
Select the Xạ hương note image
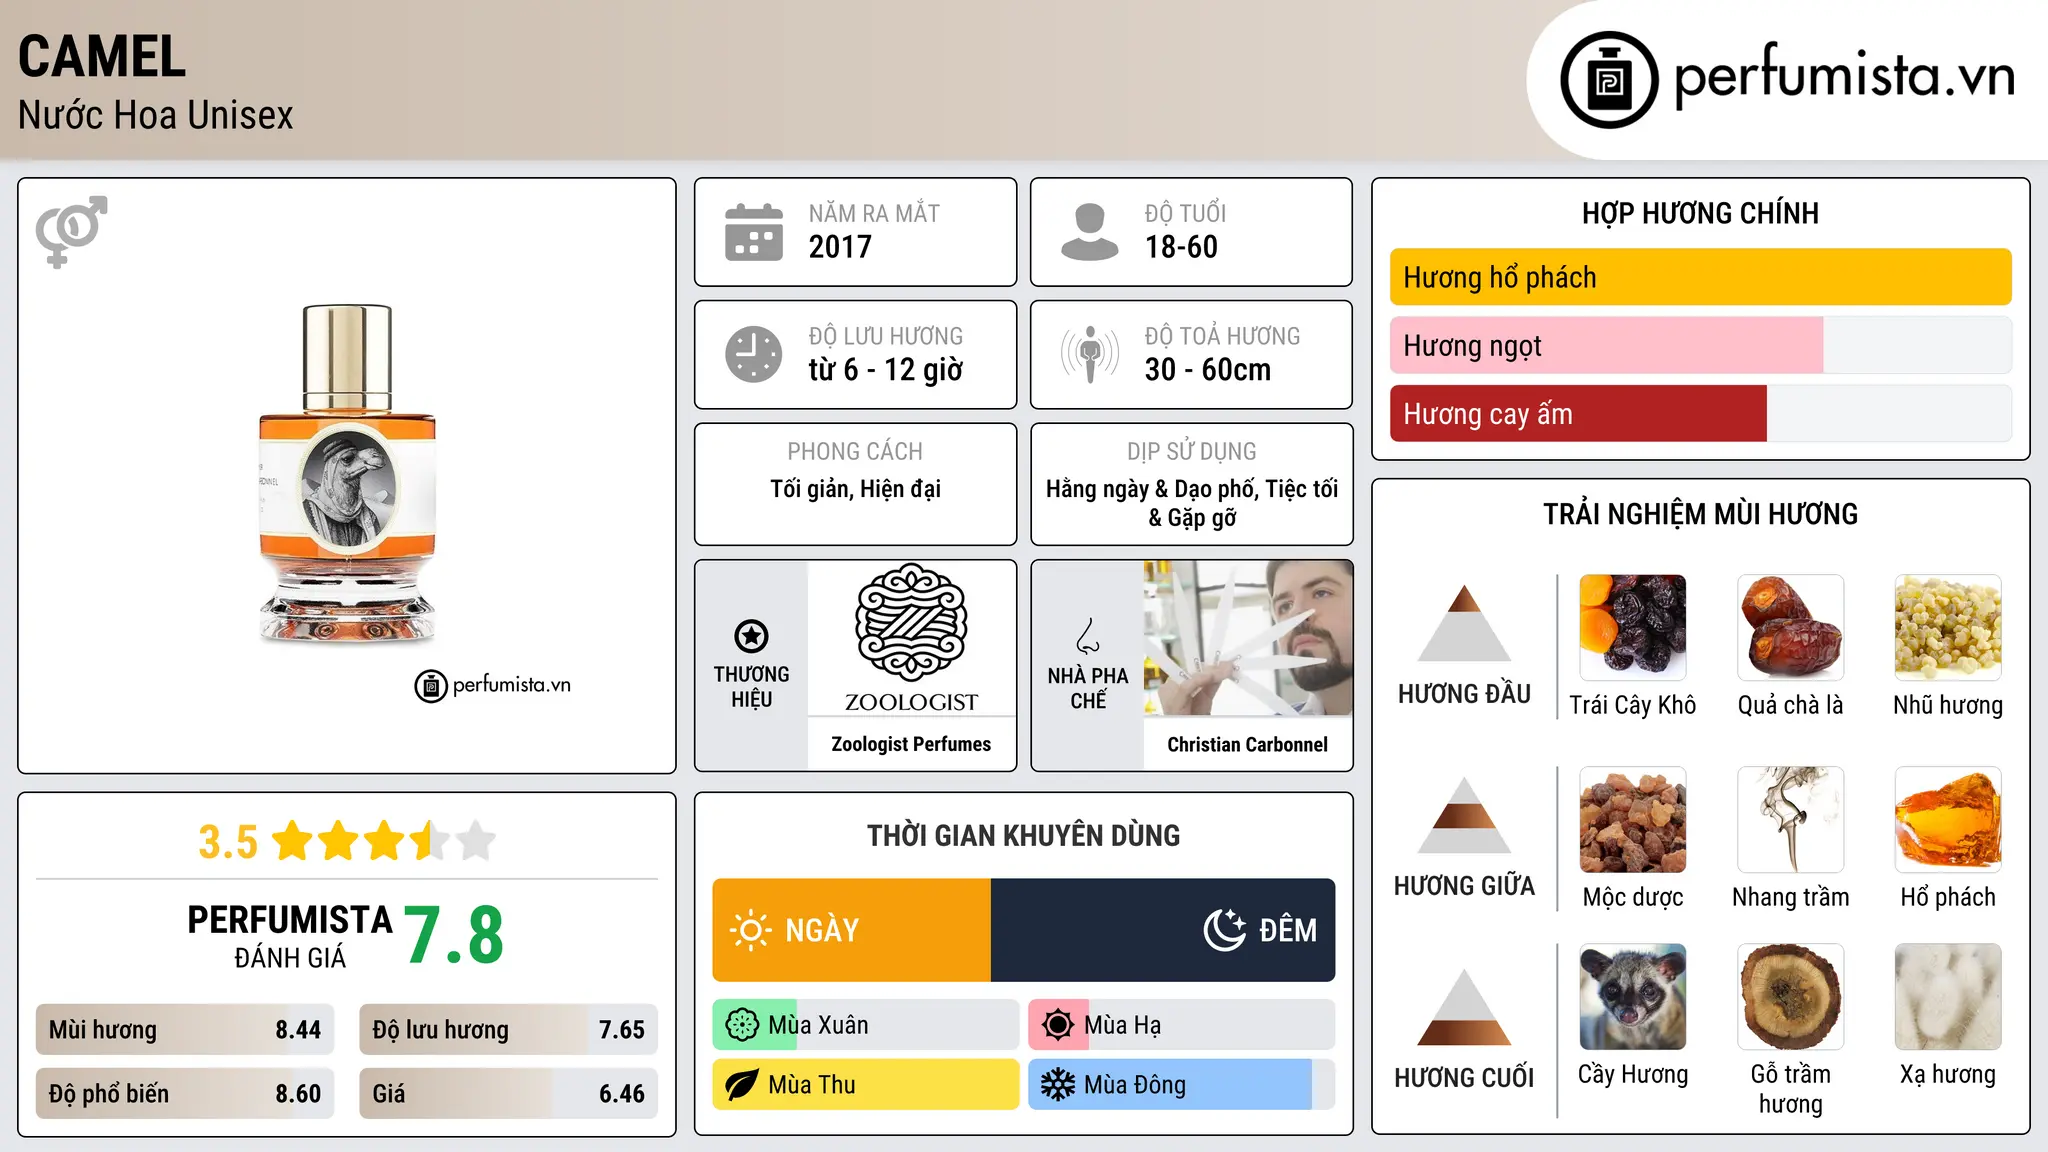point(1948,996)
